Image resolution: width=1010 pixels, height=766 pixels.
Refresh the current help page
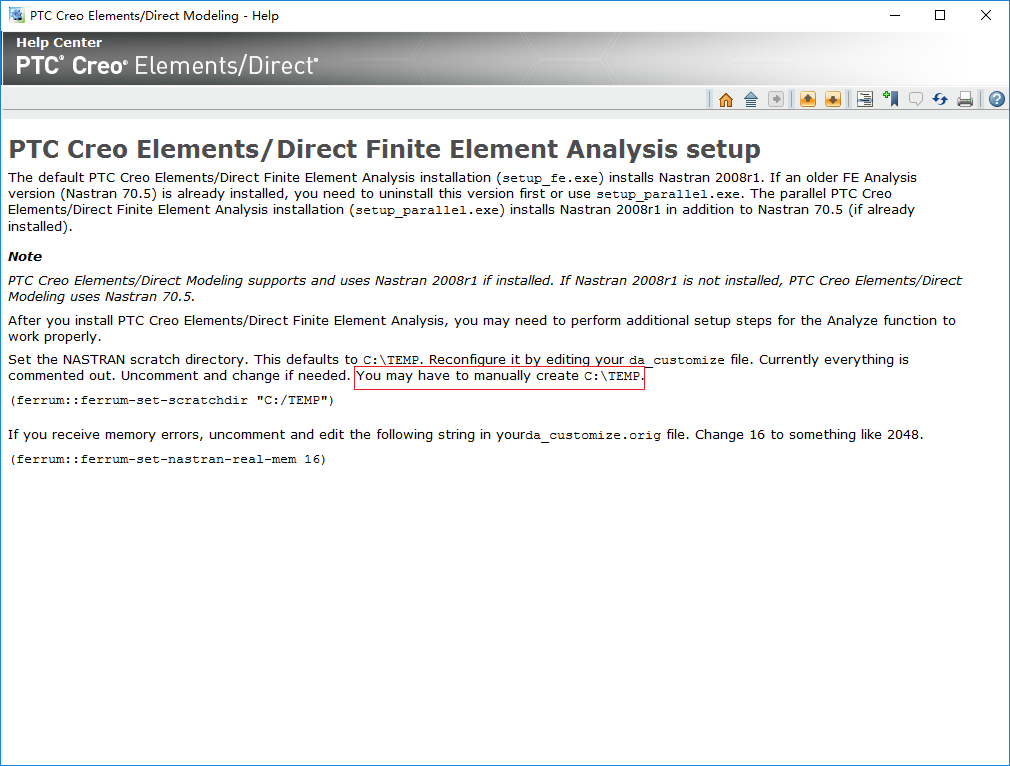[940, 99]
